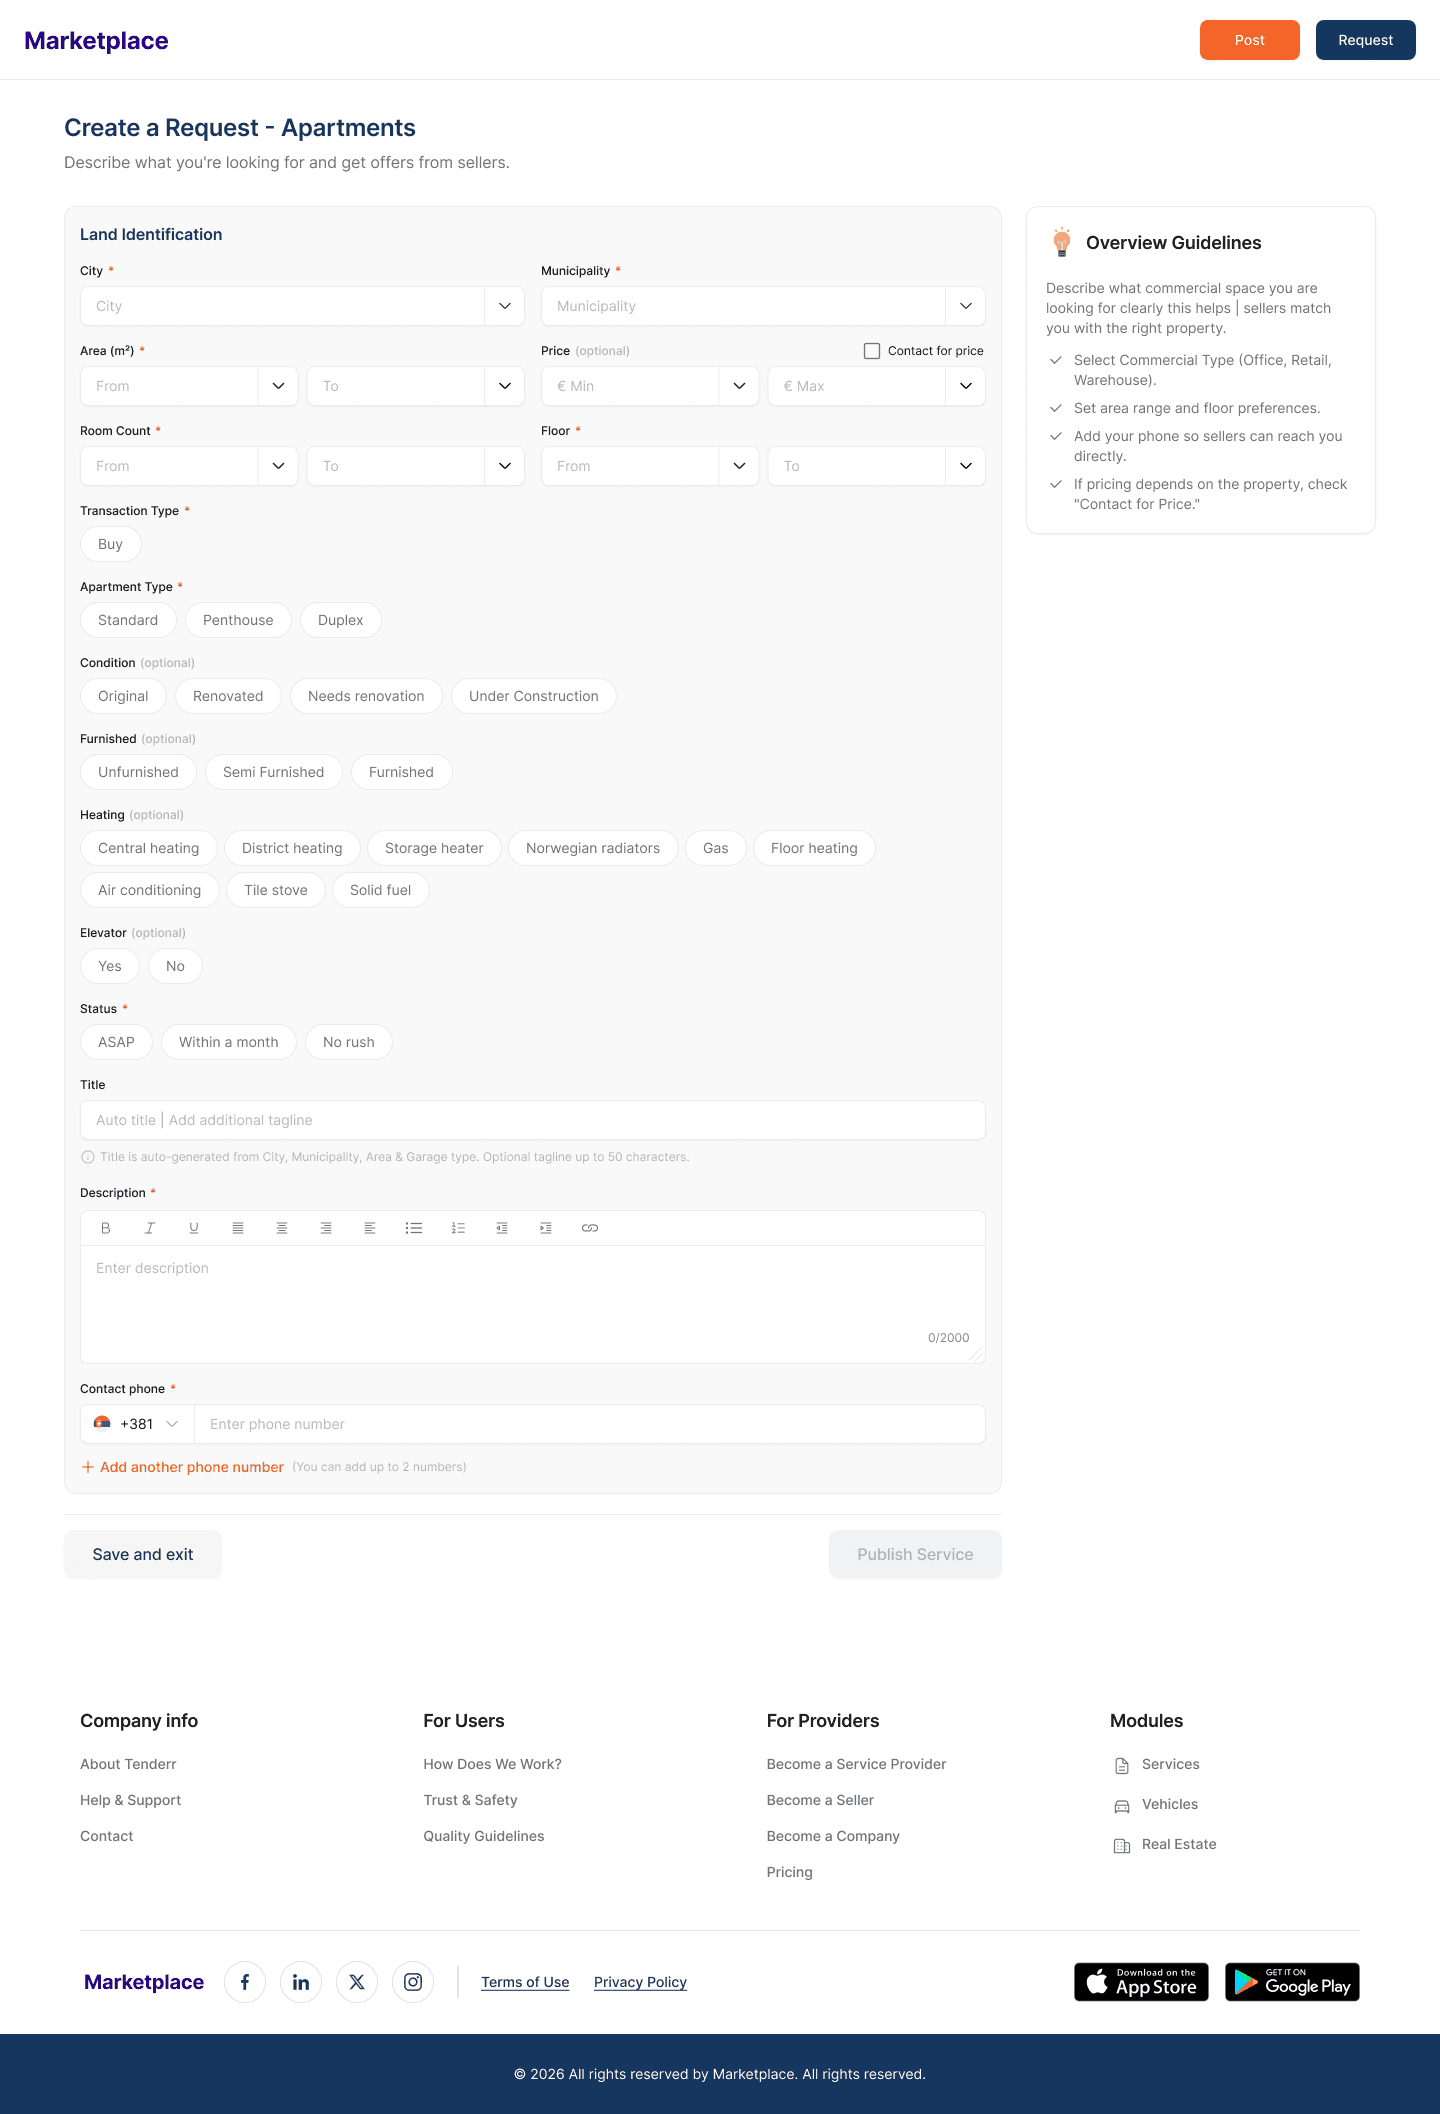Open Trust & Safety footer link

click(x=470, y=1800)
